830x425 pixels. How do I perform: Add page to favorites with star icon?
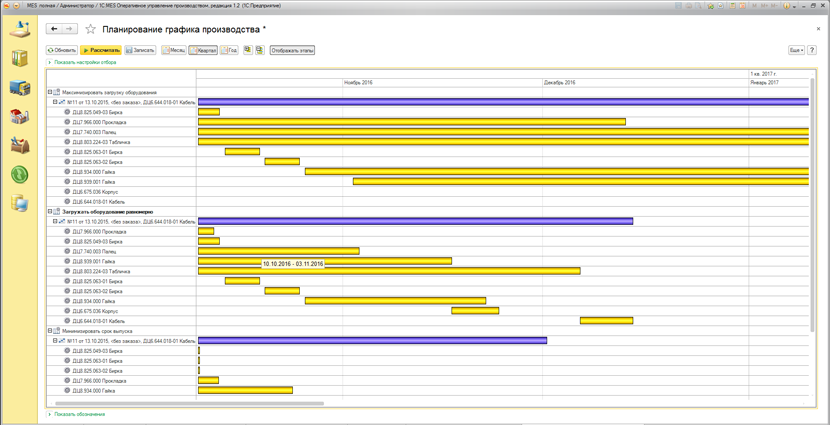click(x=91, y=29)
